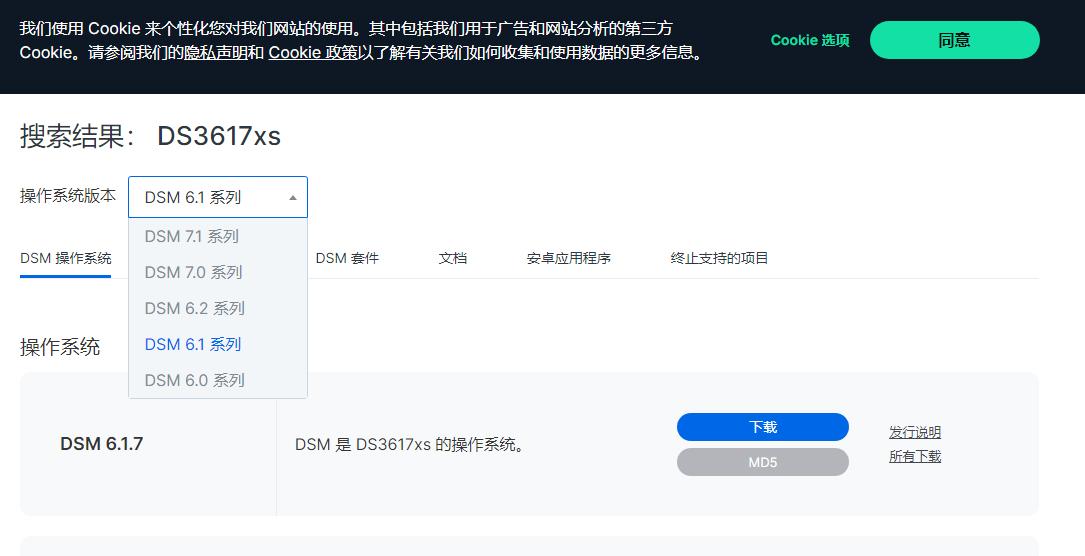
Task: Open the Cookie 政策 link
Action: pyautogui.click(x=313, y=53)
